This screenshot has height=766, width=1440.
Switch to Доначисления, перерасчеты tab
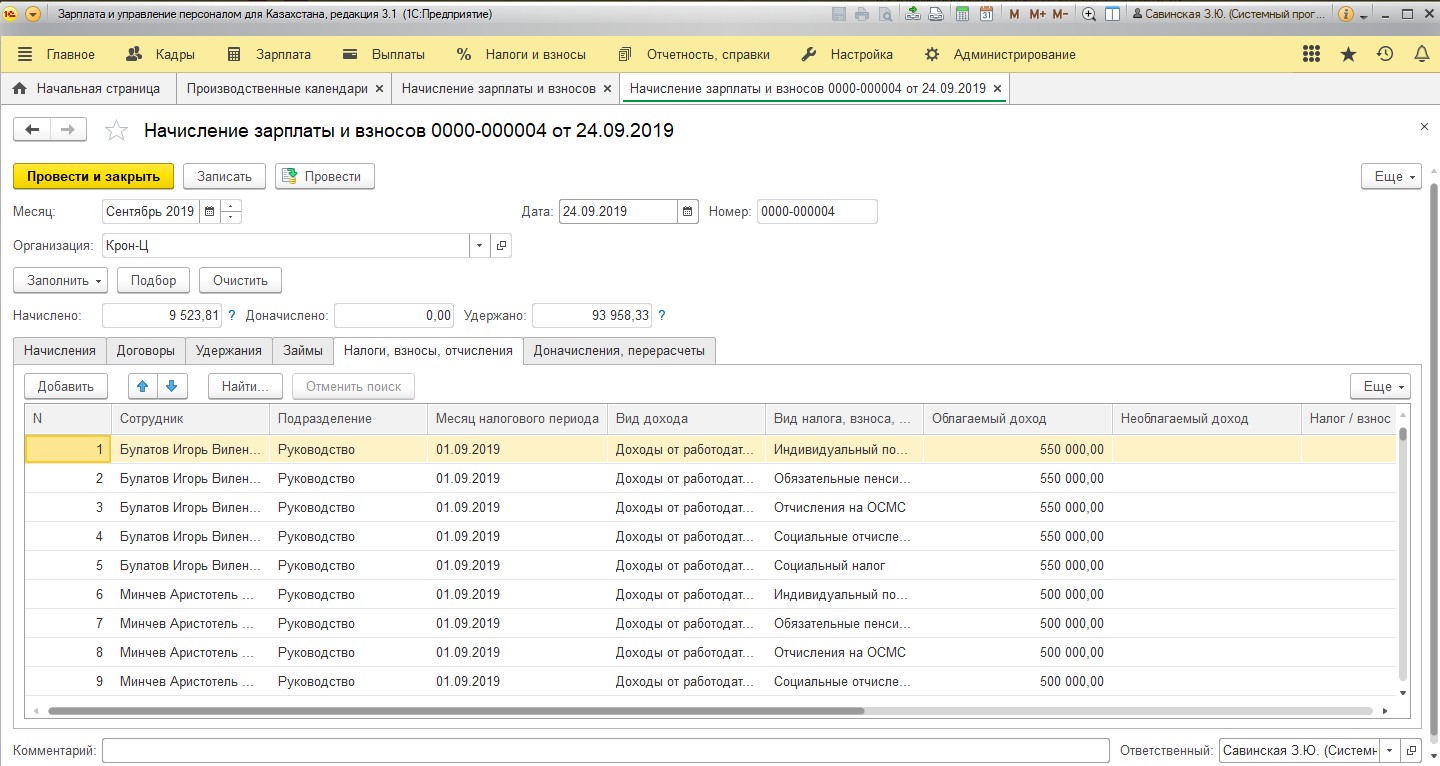[620, 351]
